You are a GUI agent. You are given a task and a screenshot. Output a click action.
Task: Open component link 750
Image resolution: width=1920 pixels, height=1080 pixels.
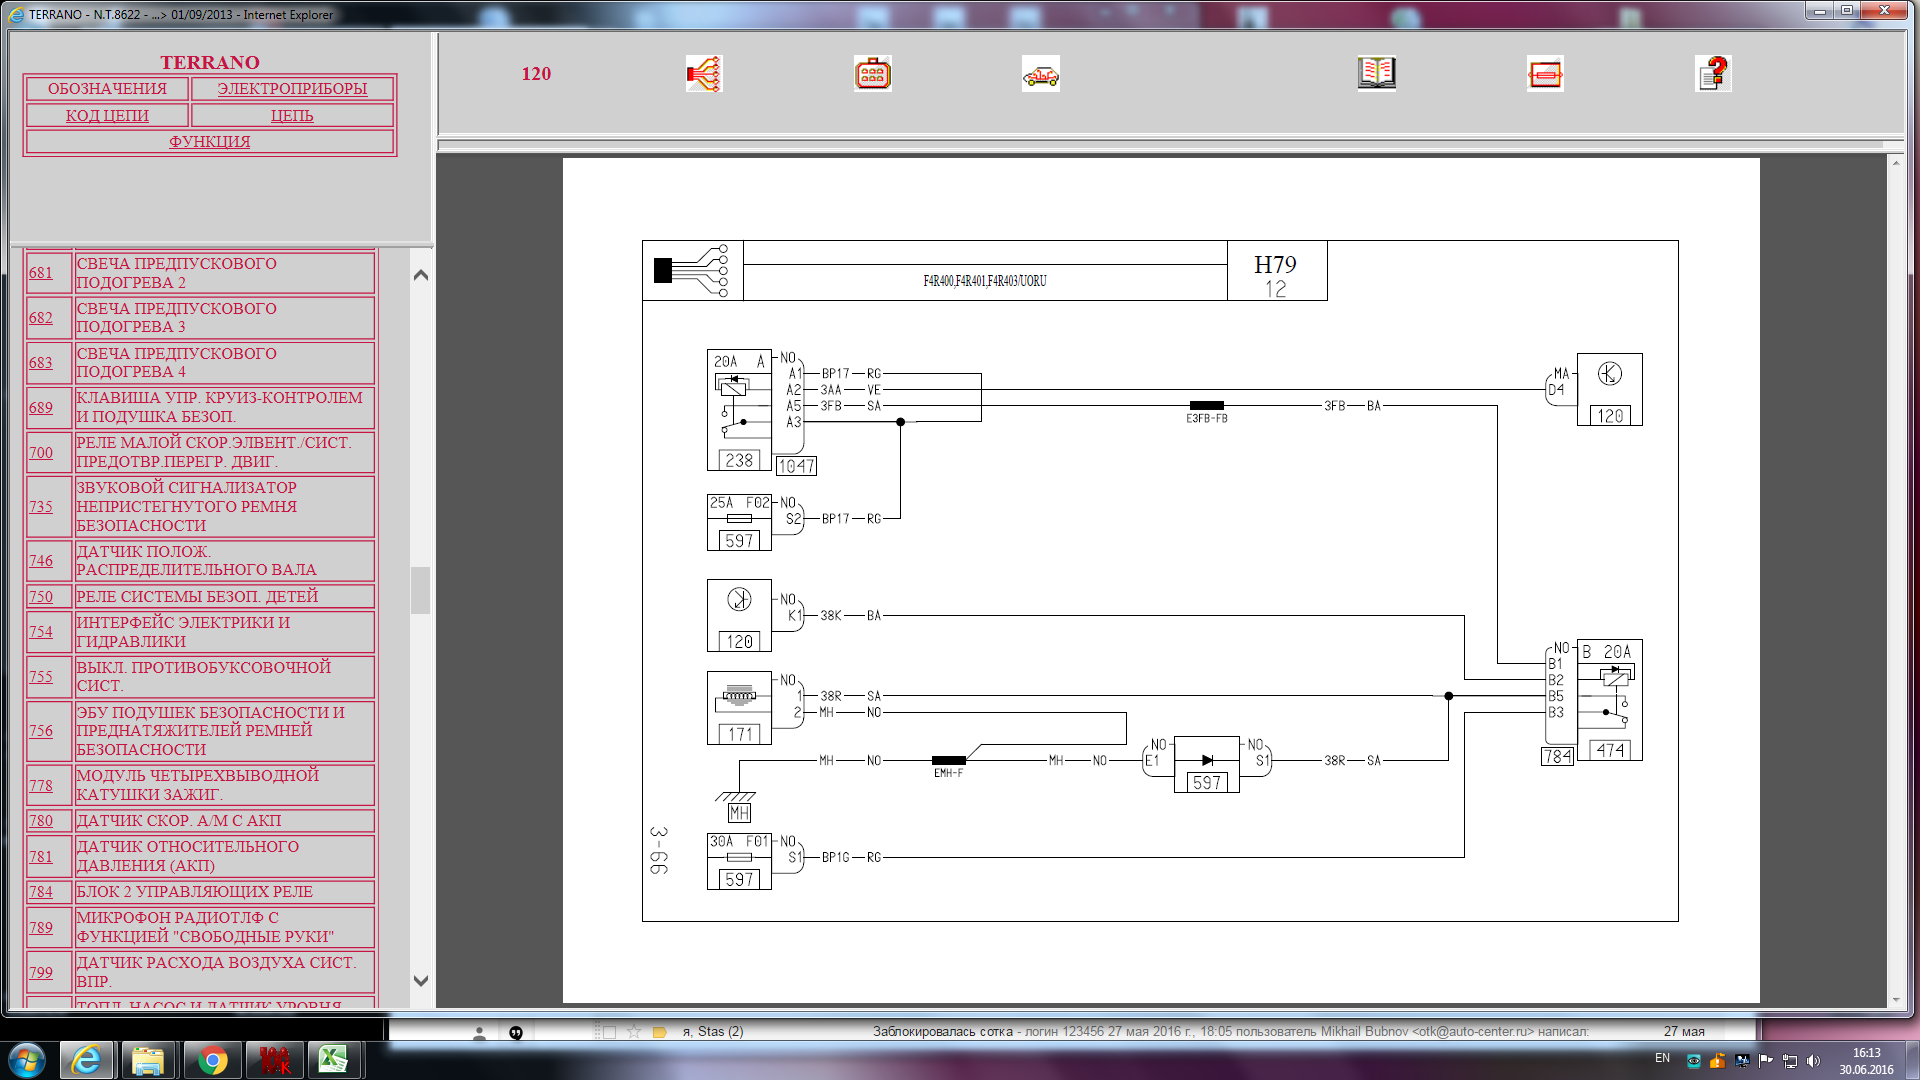[41, 597]
